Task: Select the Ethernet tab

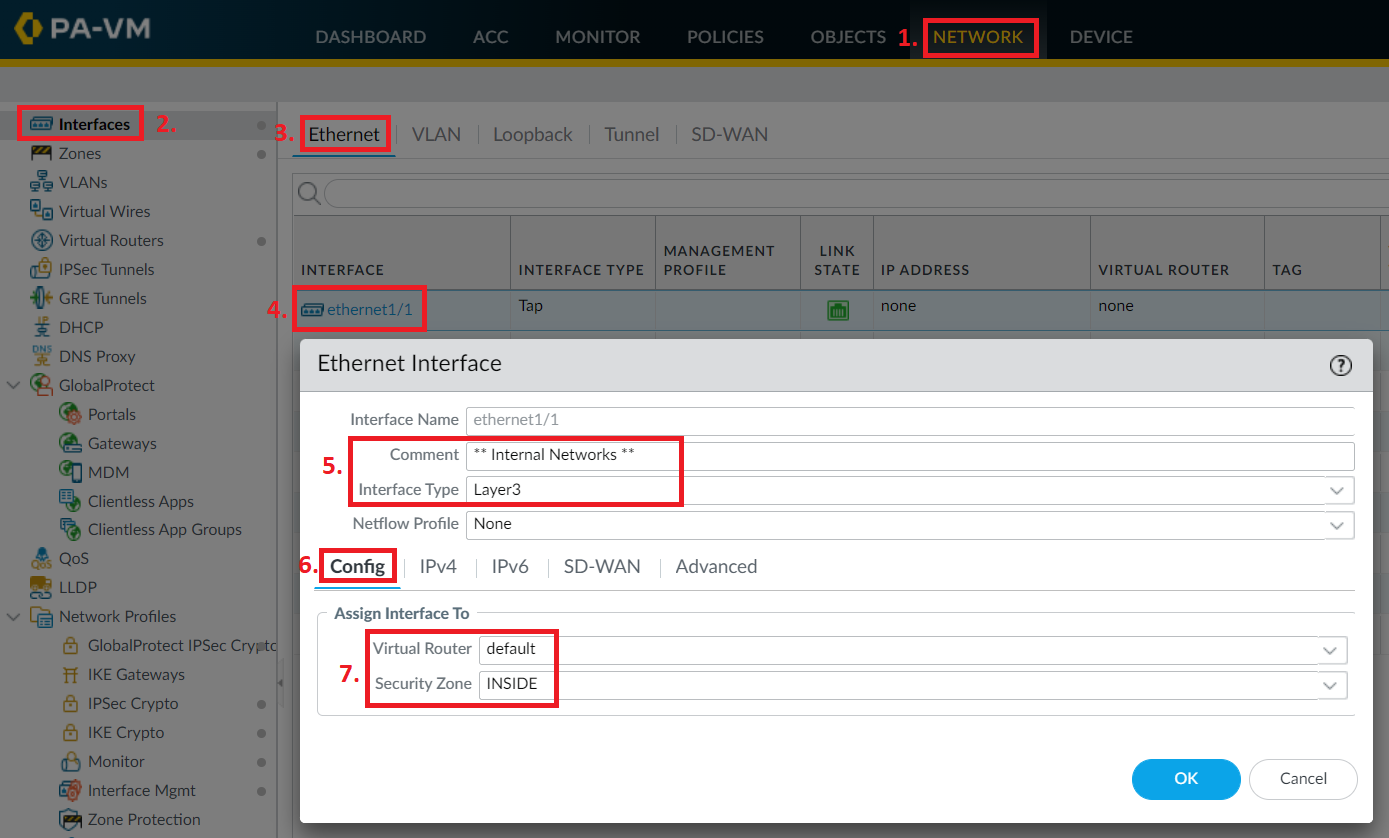Action: coord(344,134)
